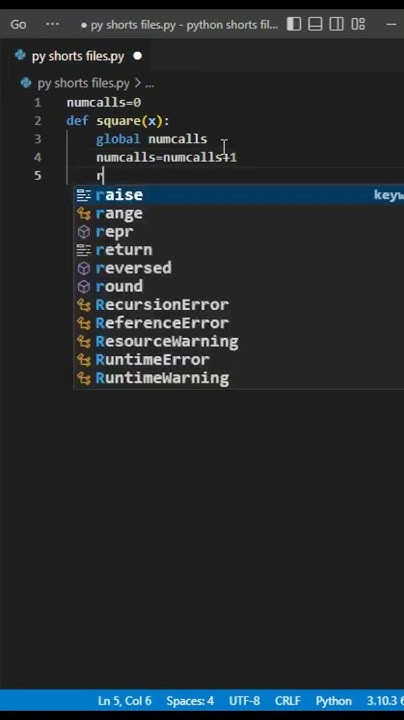Select the reversed suggestion cube icon
The image size is (404, 720).
84,268
